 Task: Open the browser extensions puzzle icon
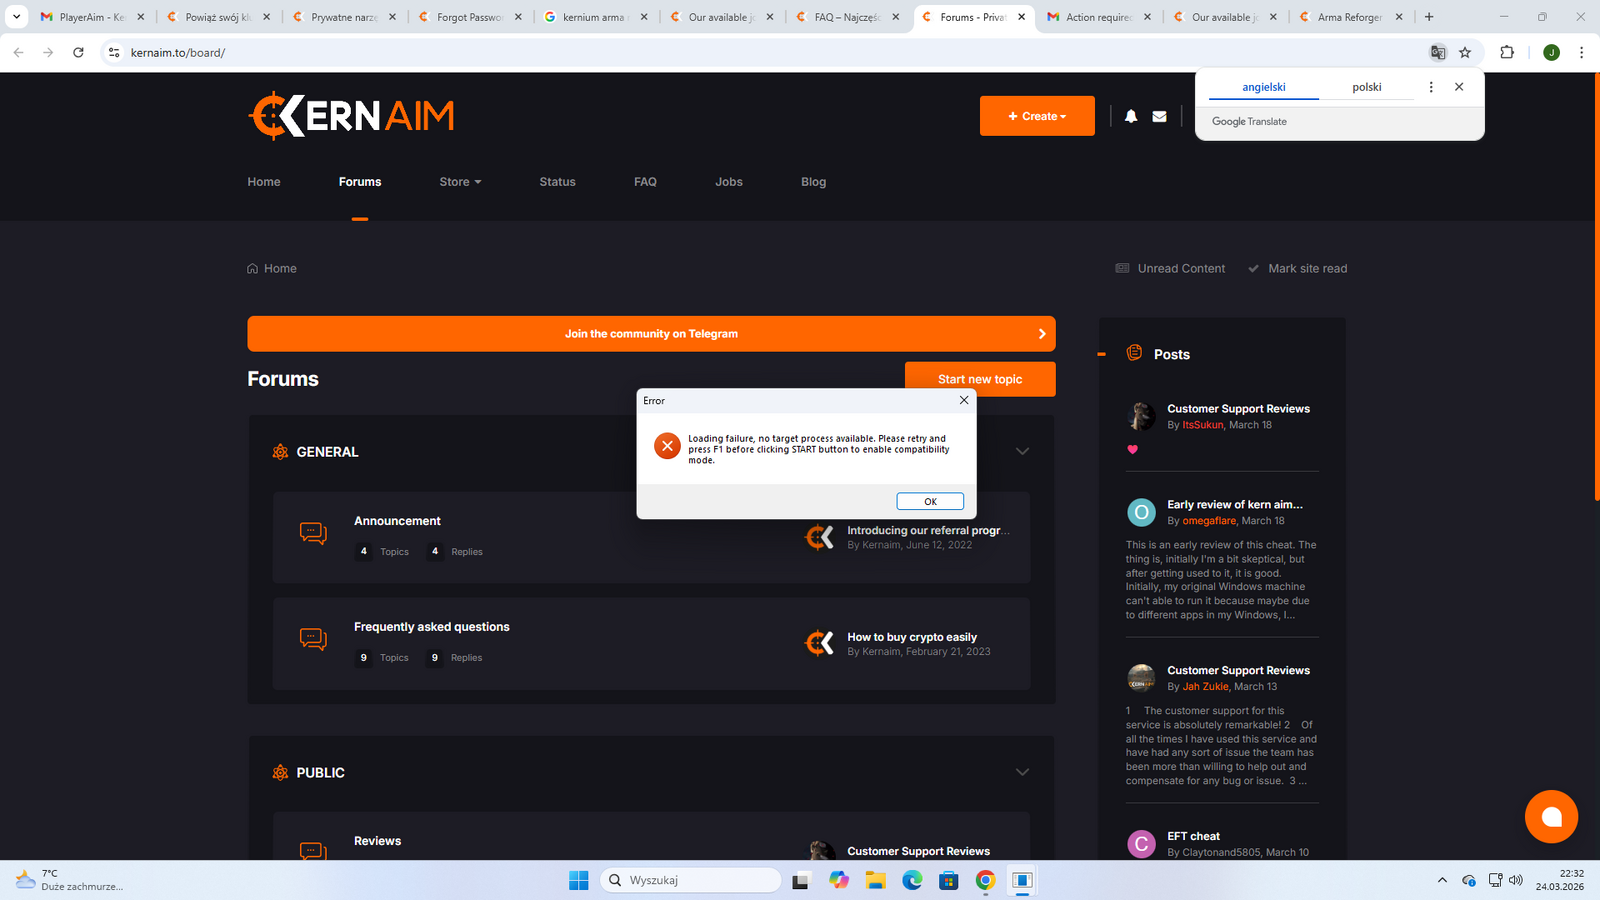point(1507,52)
